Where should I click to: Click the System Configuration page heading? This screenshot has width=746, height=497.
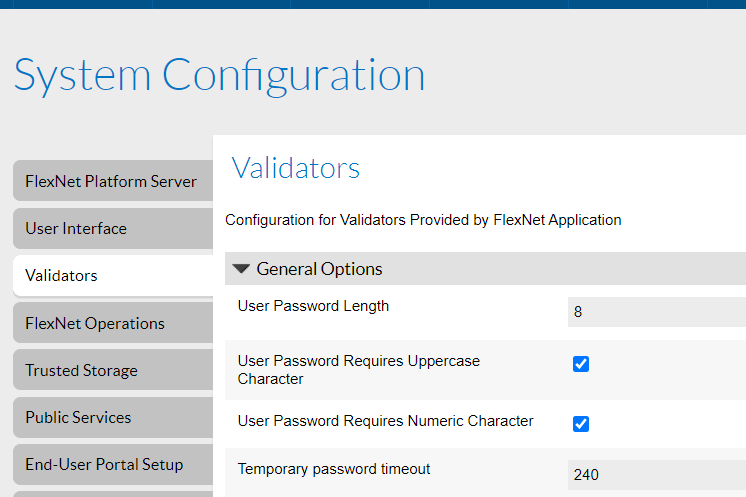pos(219,76)
